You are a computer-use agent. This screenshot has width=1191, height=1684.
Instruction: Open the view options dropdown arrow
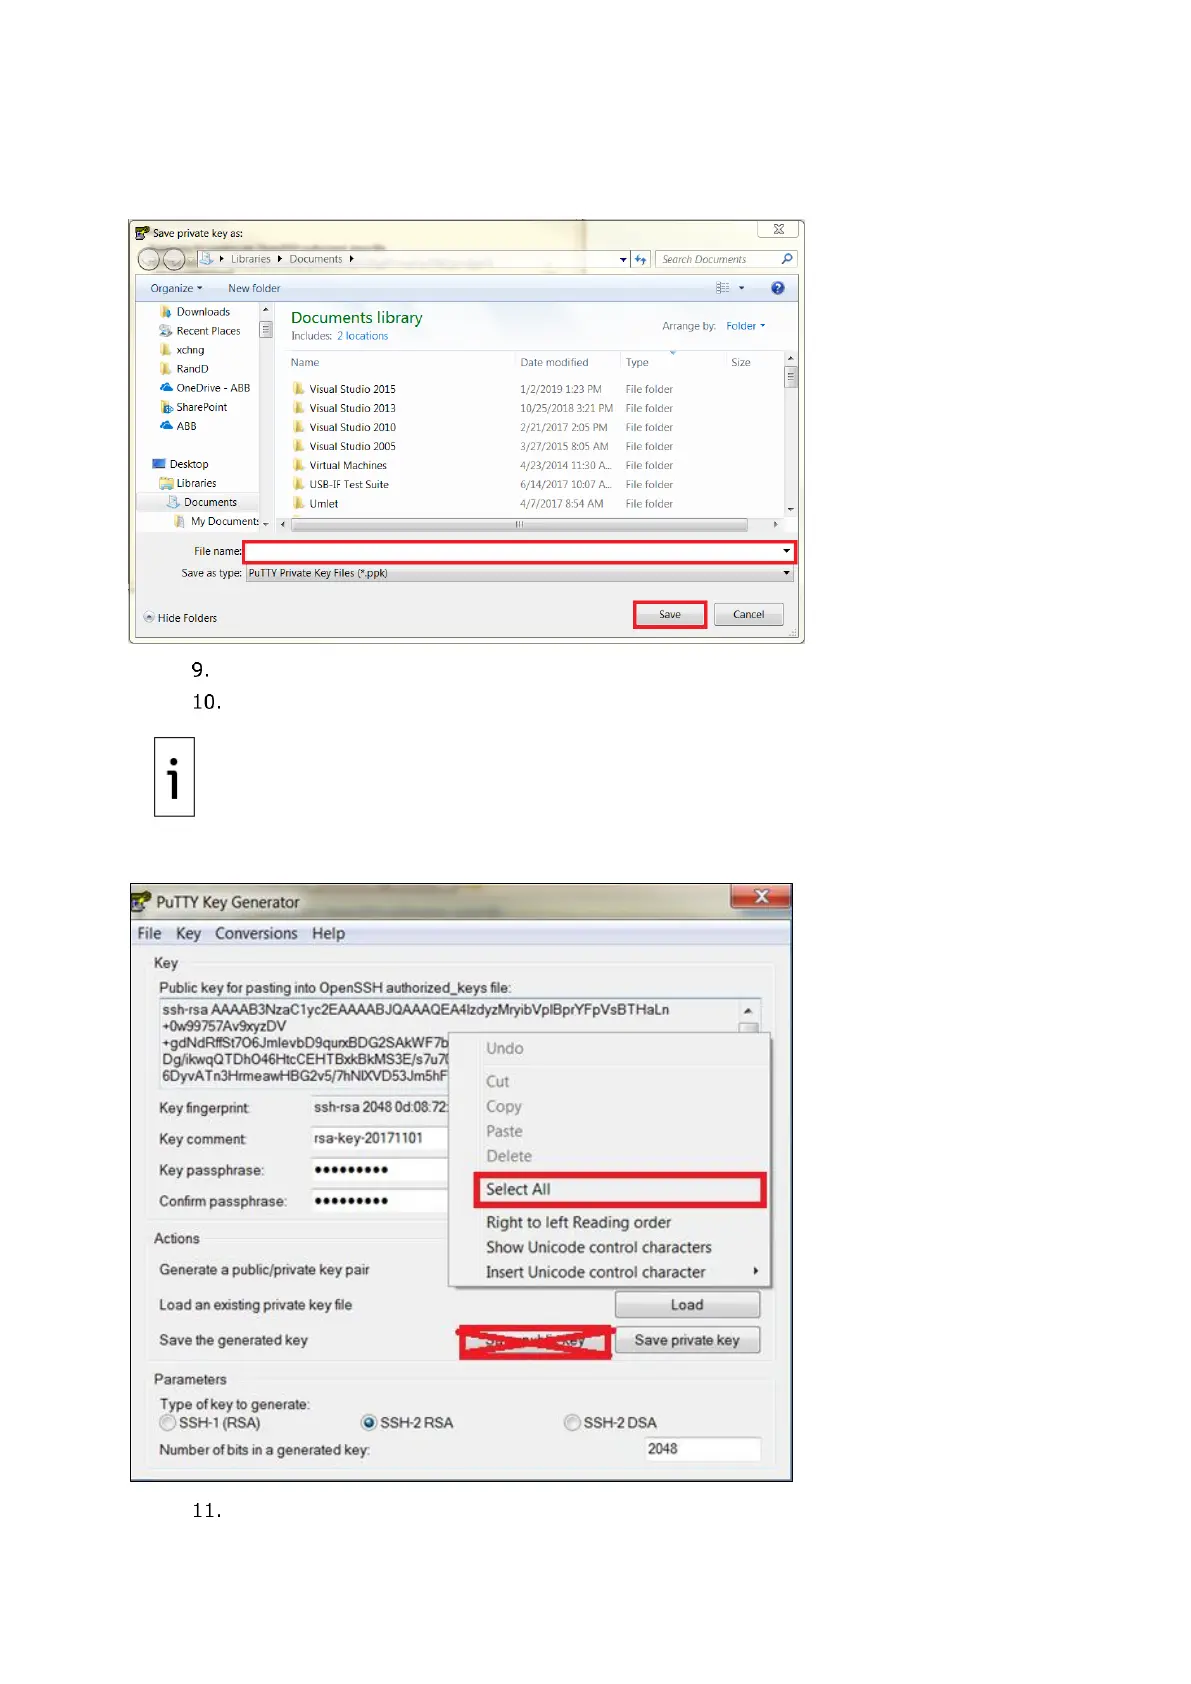pyautogui.click(x=741, y=288)
